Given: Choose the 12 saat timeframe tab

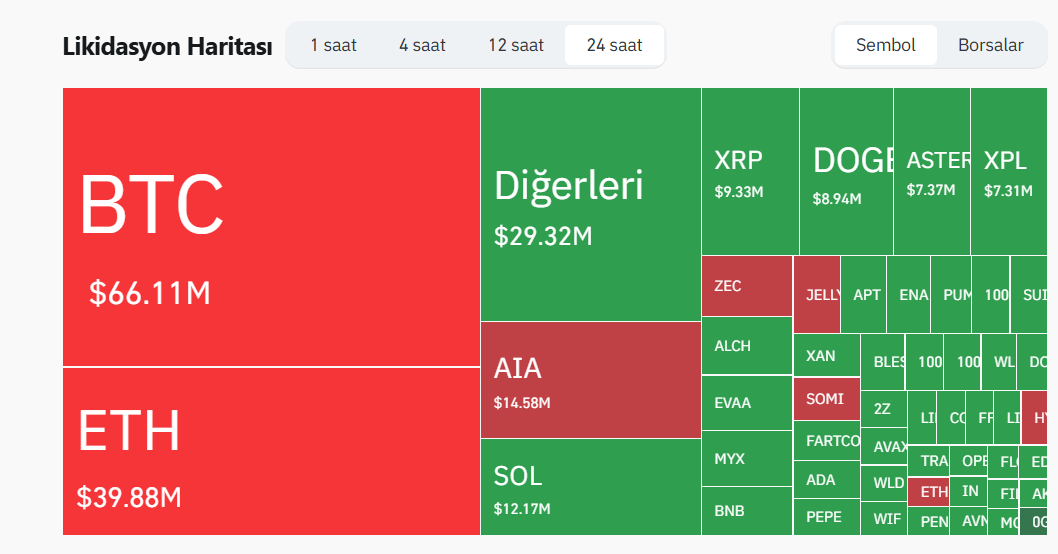Looking at the screenshot, I should (x=516, y=45).
